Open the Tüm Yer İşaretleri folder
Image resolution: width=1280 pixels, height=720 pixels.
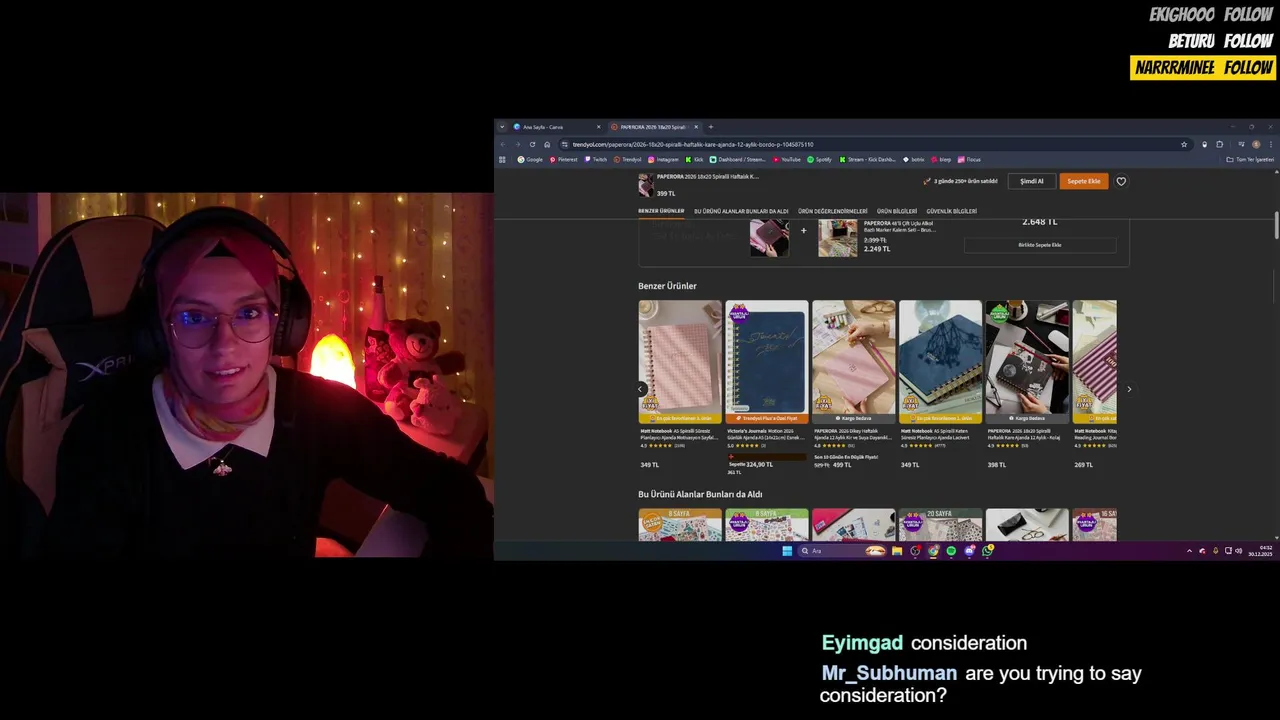click(1250, 159)
